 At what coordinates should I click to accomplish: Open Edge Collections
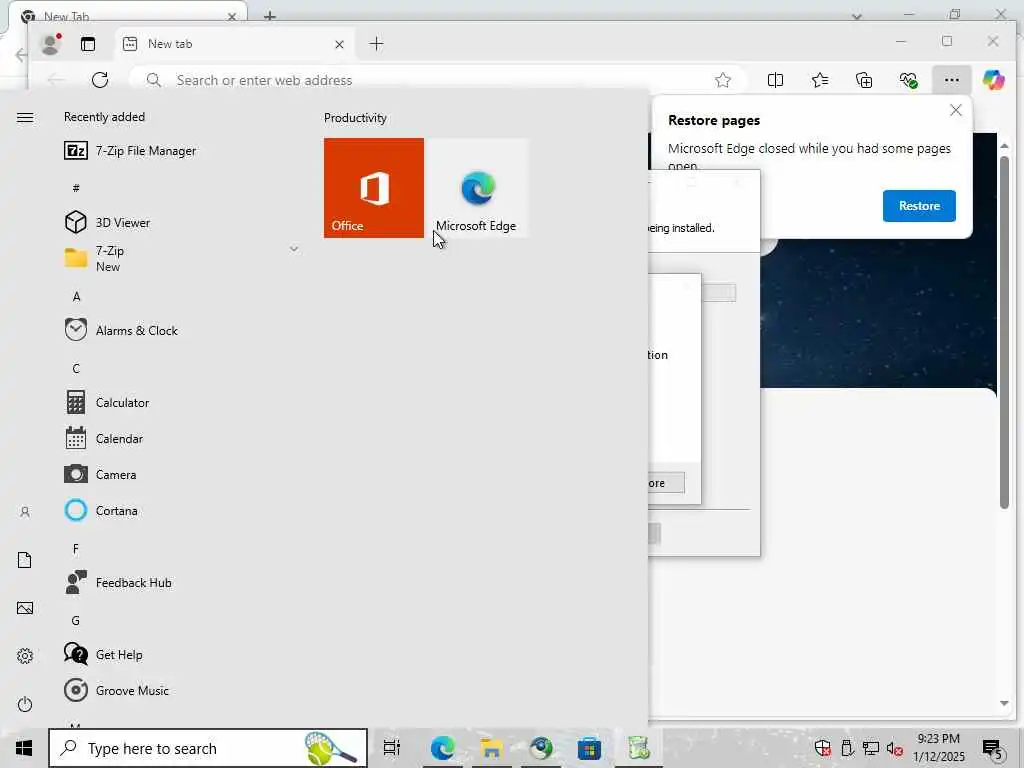click(x=864, y=80)
